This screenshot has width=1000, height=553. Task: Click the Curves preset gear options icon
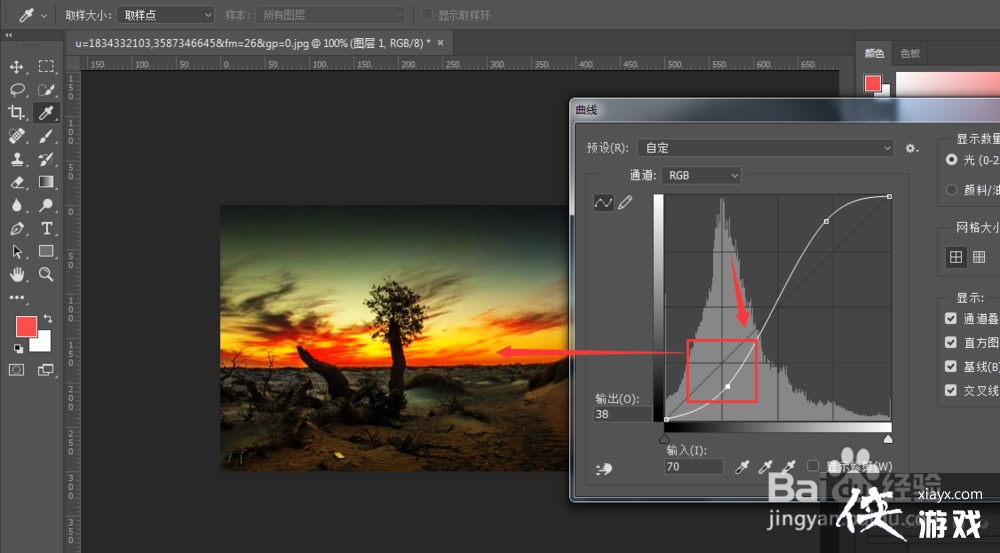click(911, 148)
